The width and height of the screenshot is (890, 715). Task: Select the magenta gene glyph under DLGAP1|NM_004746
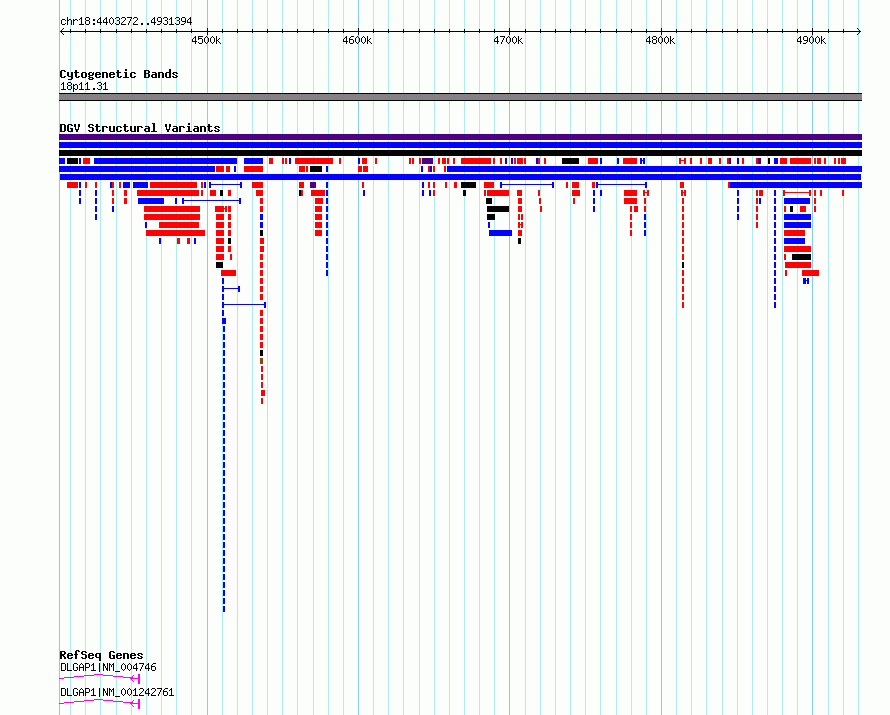[99, 678]
